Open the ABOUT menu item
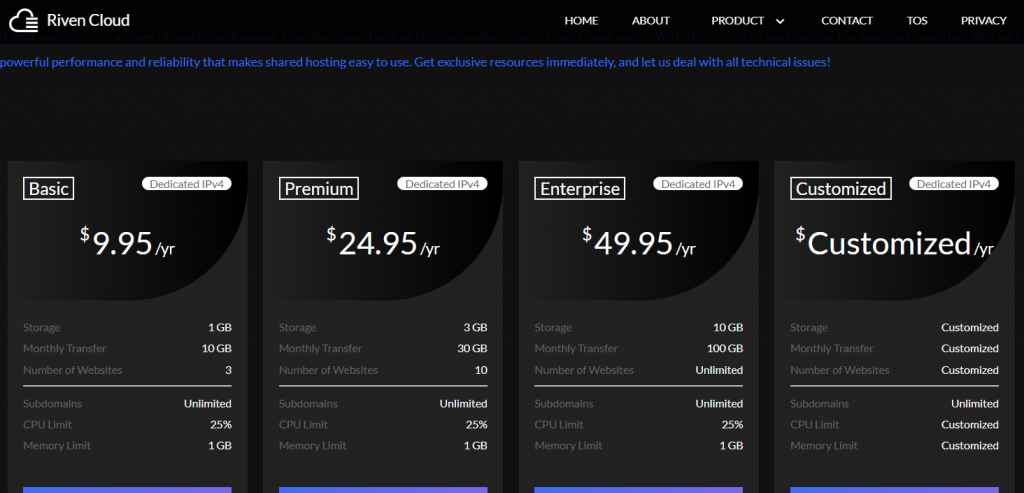Viewport: 1024px width, 493px height. click(x=650, y=20)
